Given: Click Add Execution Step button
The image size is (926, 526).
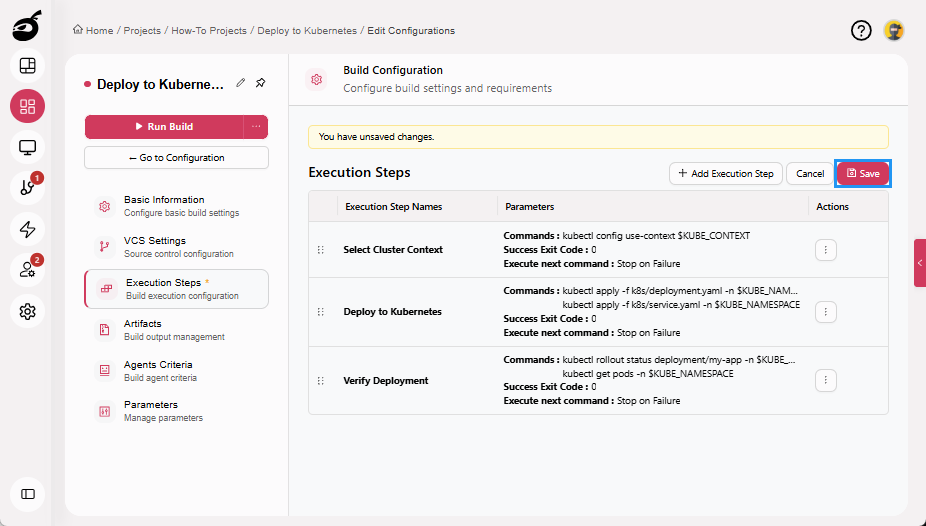Looking at the screenshot, I should pos(725,174).
